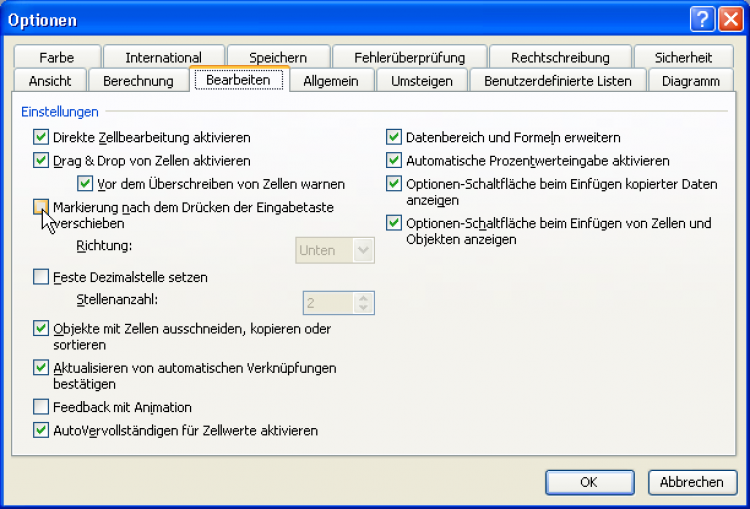Uncheck Drag & Drop von Zellen aktivieren
The image size is (750, 509).
41,160
